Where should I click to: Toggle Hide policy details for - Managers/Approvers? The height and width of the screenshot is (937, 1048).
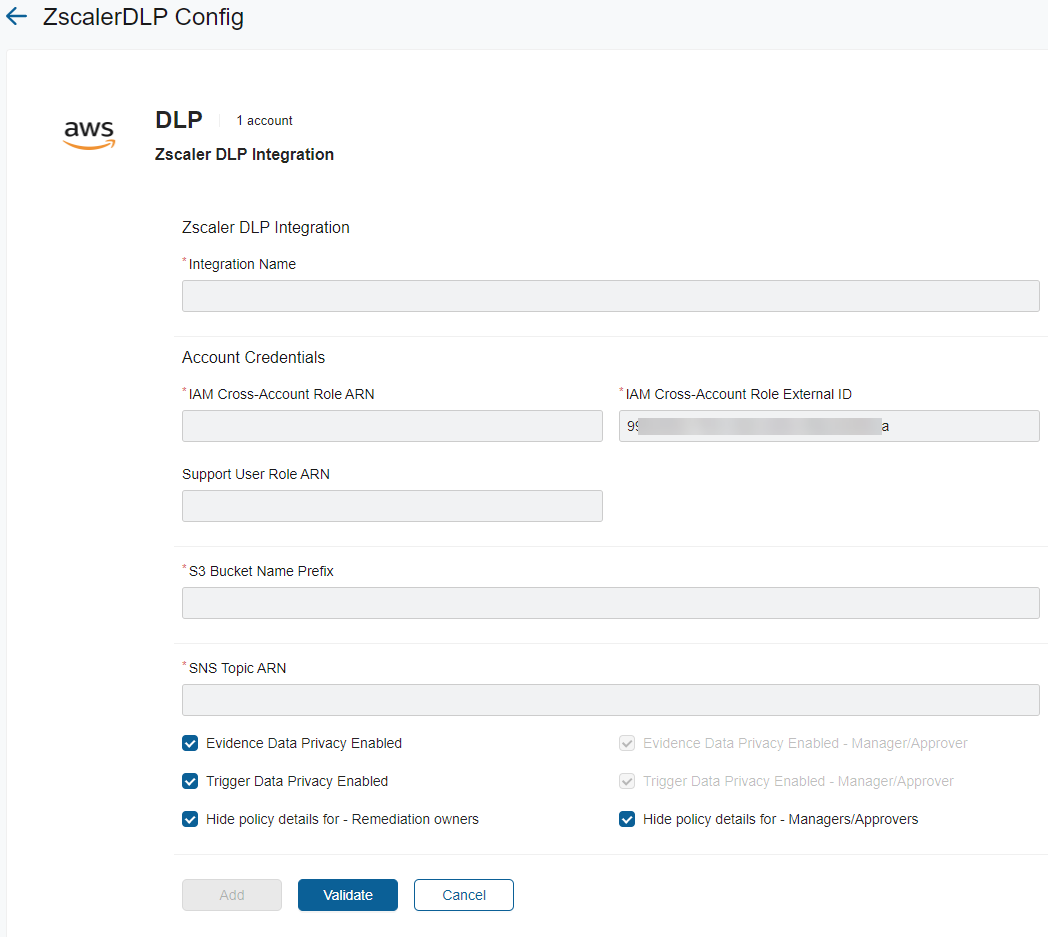tap(627, 819)
